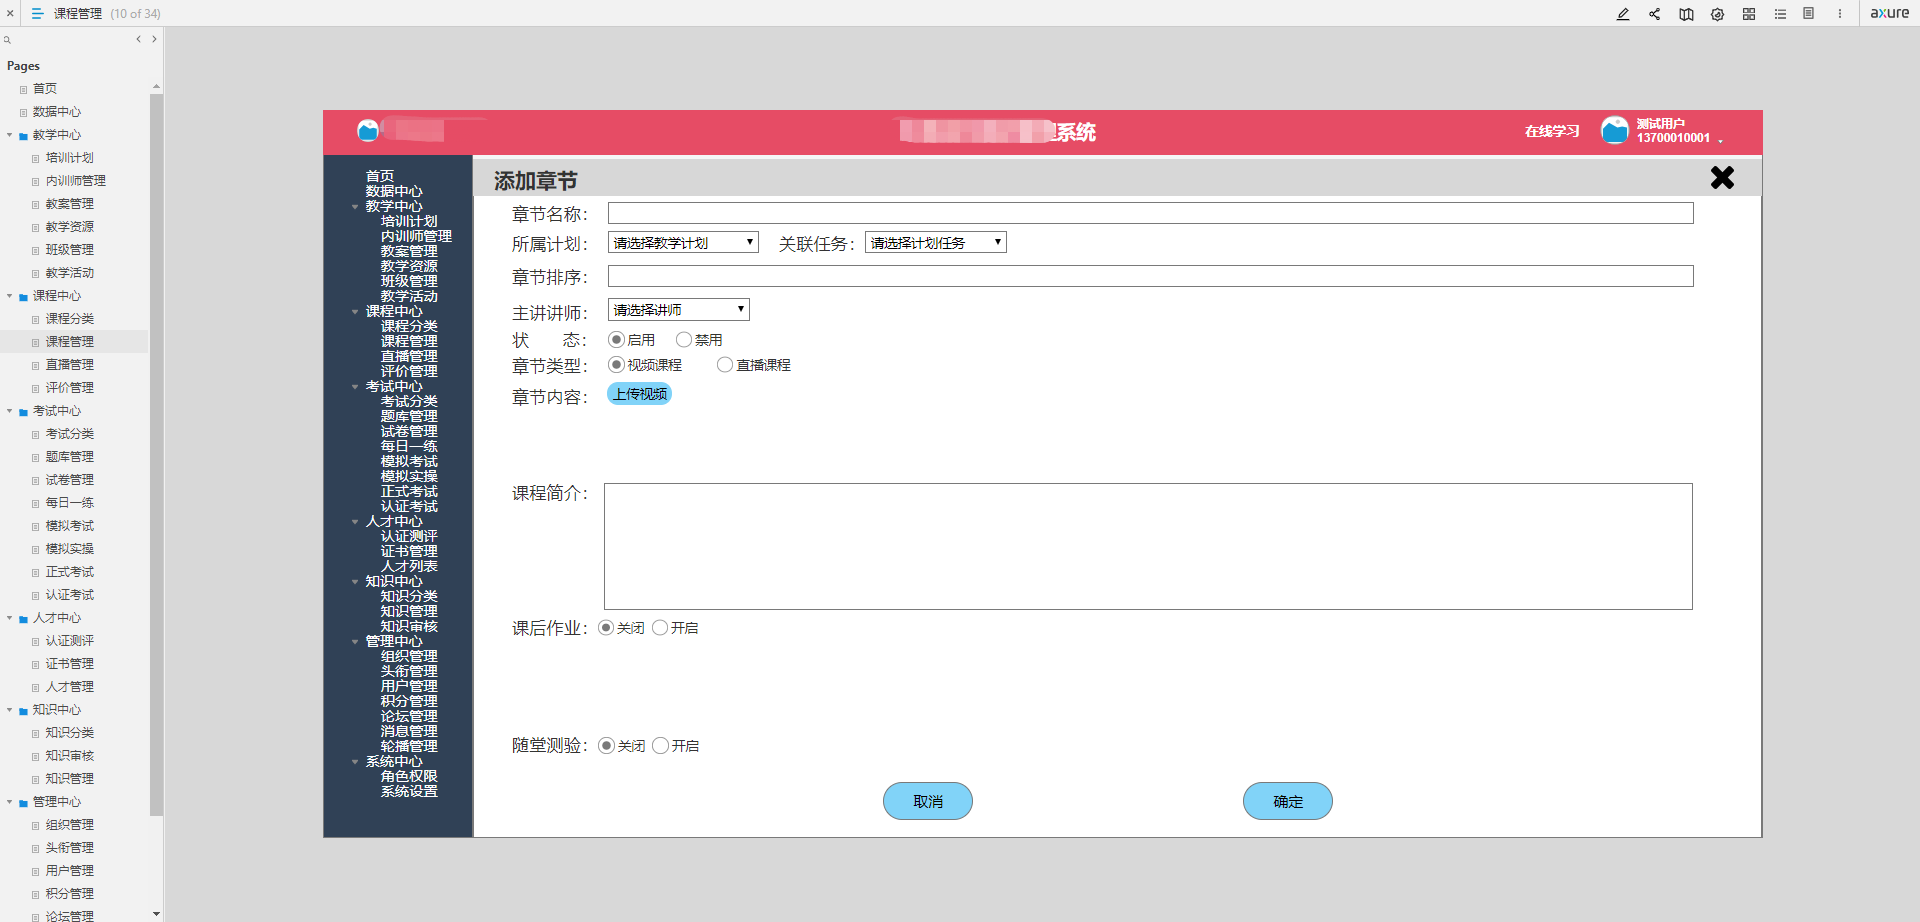Click the system logo in red header
This screenshot has width=1920, height=922.
(368, 130)
